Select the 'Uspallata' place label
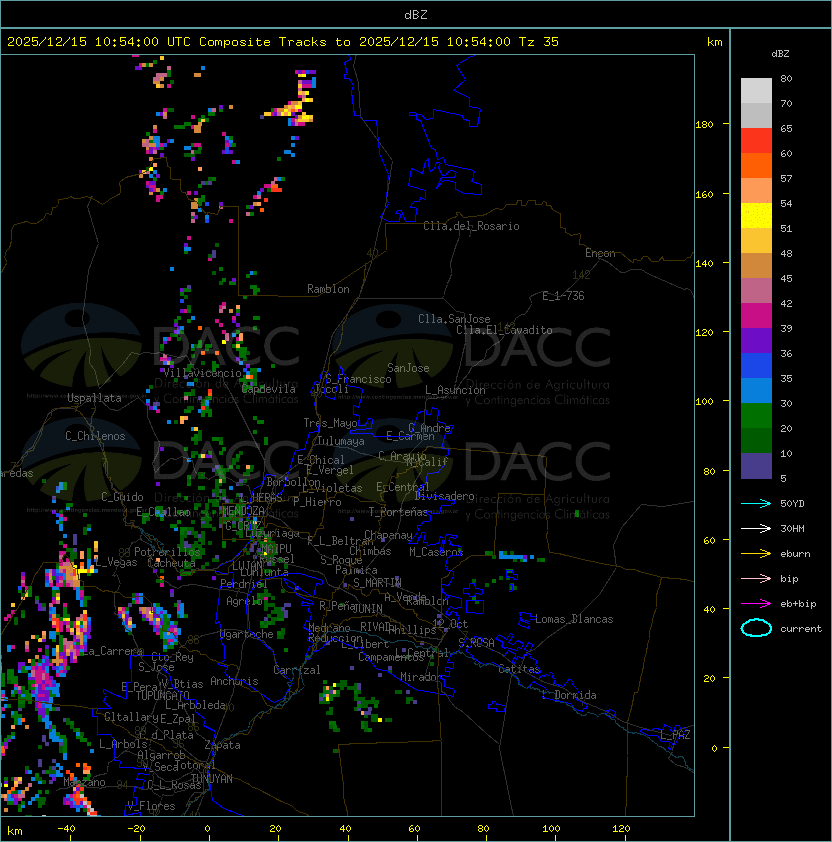The width and height of the screenshot is (832, 842). [x=94, y=398]
